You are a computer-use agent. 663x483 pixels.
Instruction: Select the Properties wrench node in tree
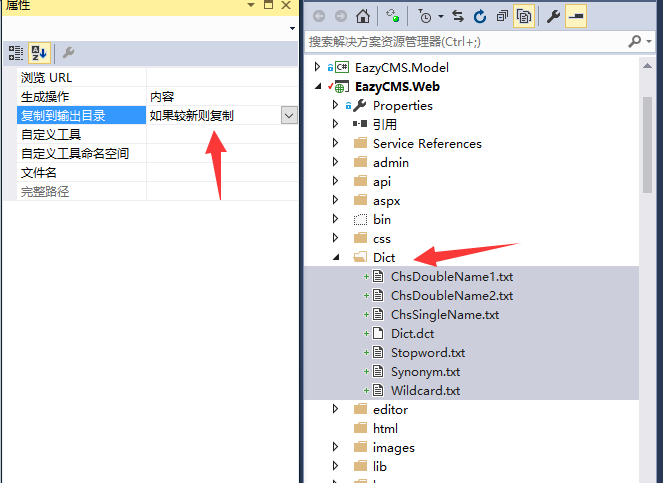[403, 106]
